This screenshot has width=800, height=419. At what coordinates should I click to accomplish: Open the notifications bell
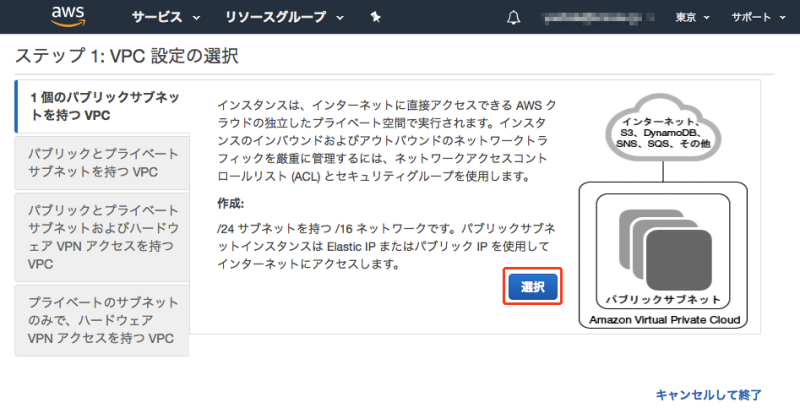[x=513, y=18]
